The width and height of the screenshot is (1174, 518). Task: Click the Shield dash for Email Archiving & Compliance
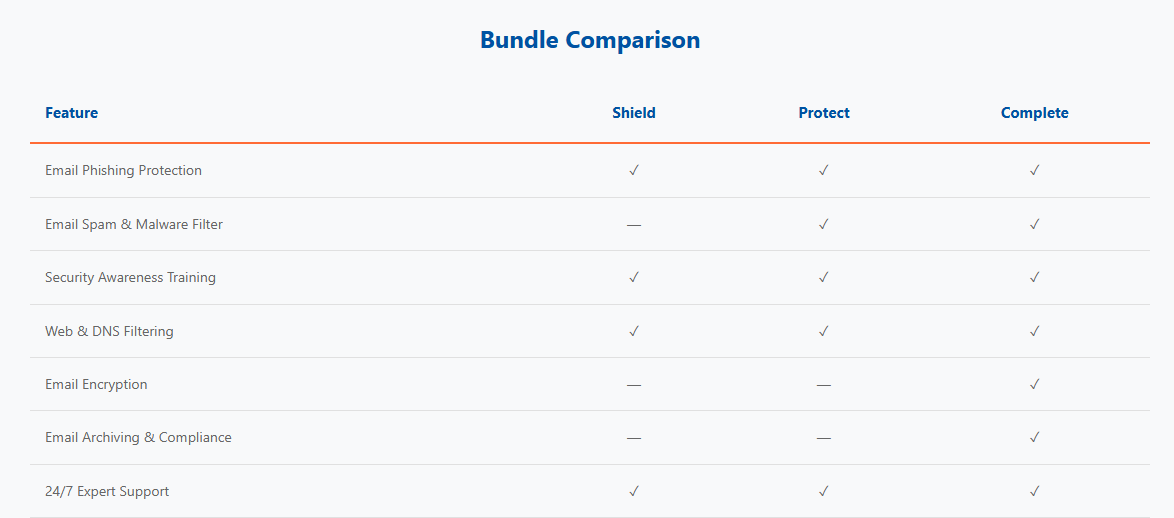click(x=634, y=437)
